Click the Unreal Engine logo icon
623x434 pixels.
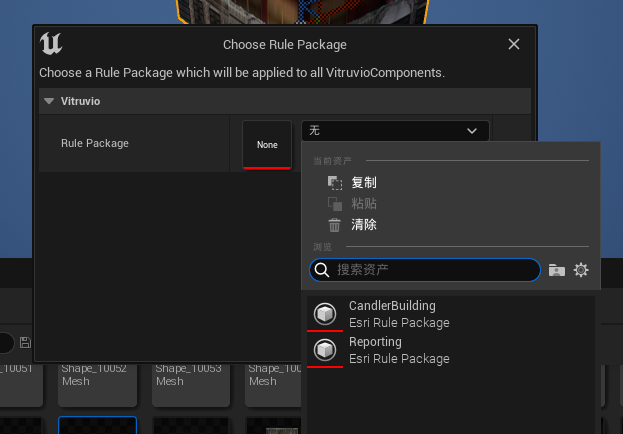[x=51, y=43]
